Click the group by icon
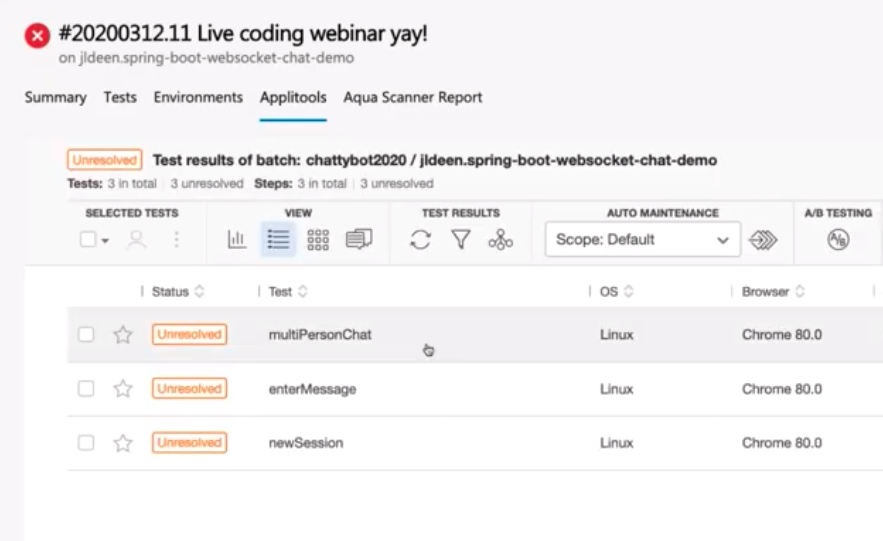 pyautogui.click(x=500, y=240)
